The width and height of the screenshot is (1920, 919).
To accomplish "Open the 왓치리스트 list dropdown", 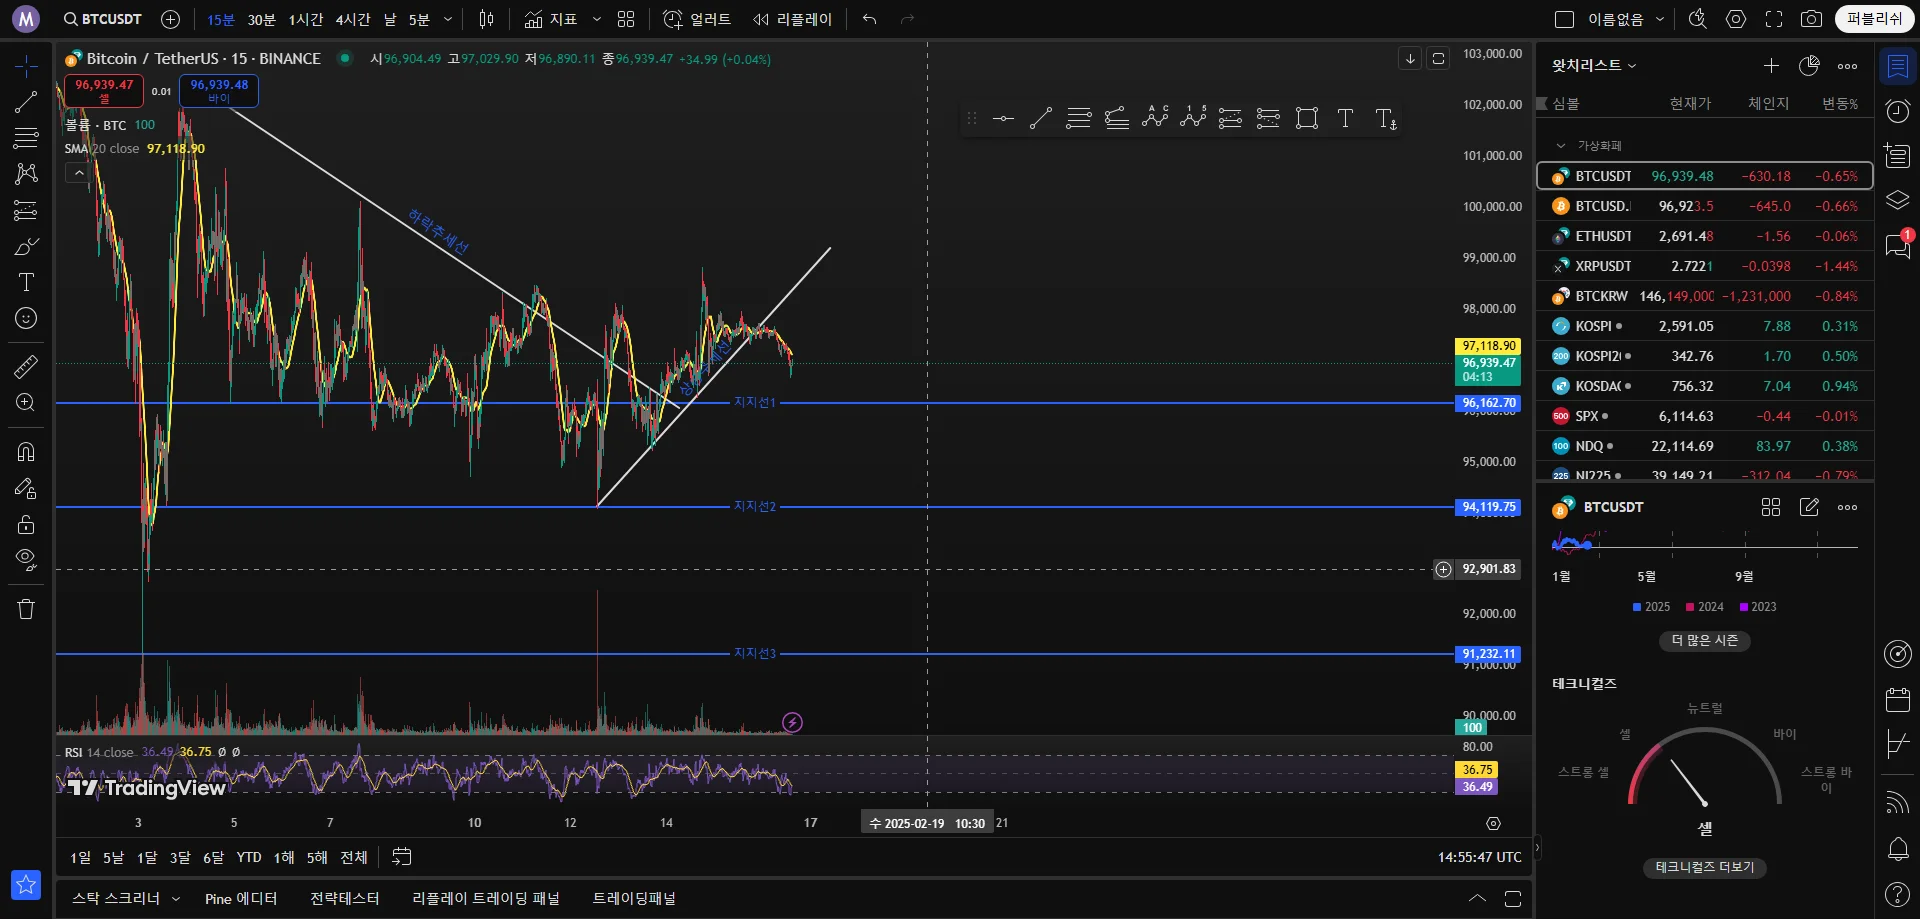I will [1594, 66].
